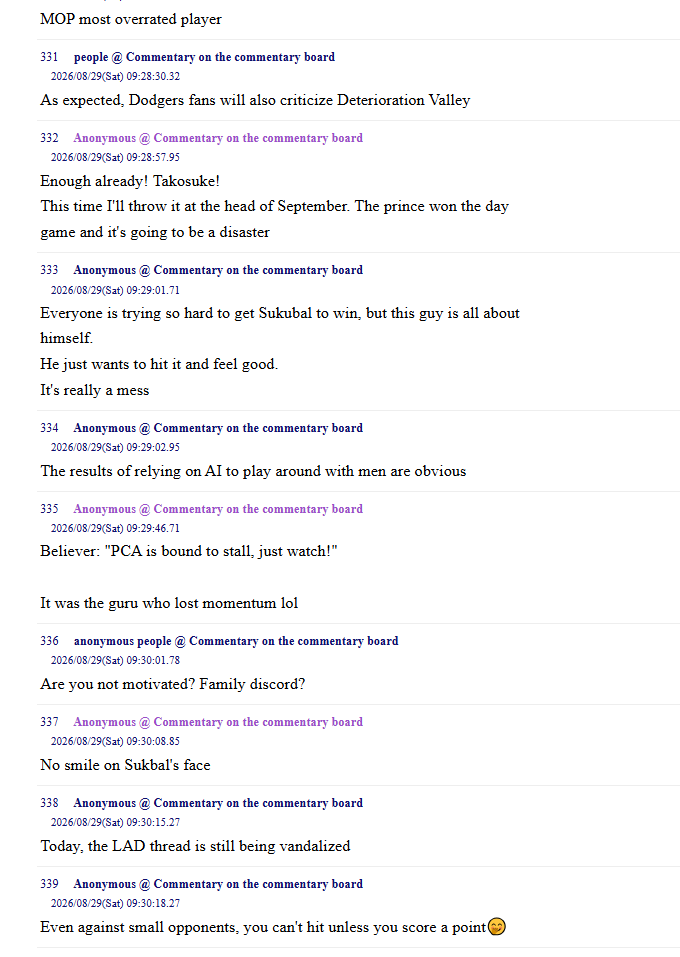Click post number 334
Viewport: 680px width, 957px height.
point(49,428)
